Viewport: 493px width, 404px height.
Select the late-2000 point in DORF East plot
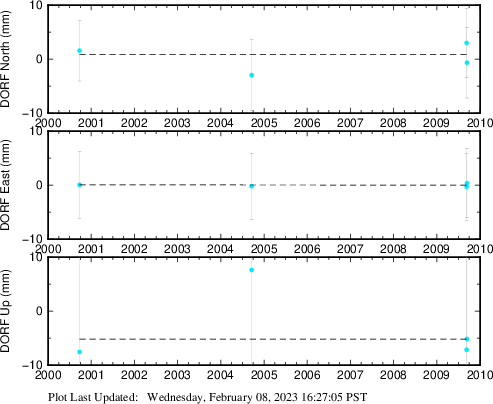[79, 185]
